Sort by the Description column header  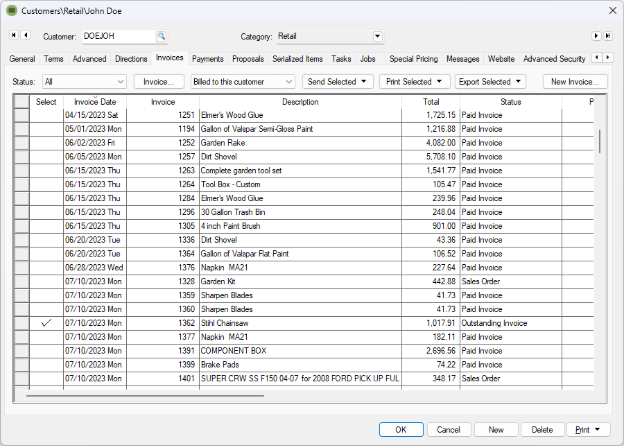pos(300,102)
